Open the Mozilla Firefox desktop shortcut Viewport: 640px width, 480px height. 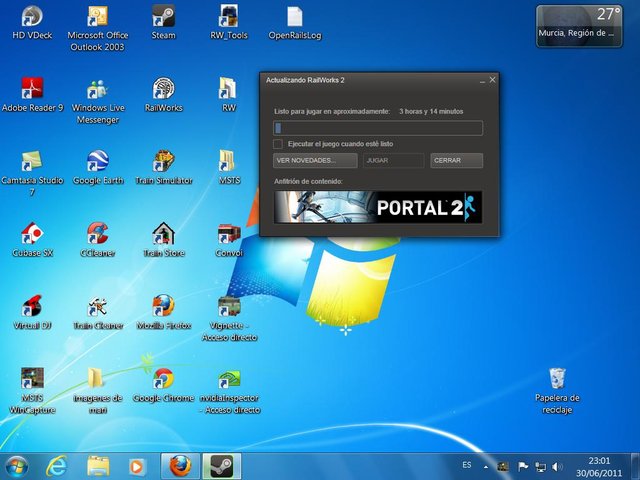coord(163,307)
